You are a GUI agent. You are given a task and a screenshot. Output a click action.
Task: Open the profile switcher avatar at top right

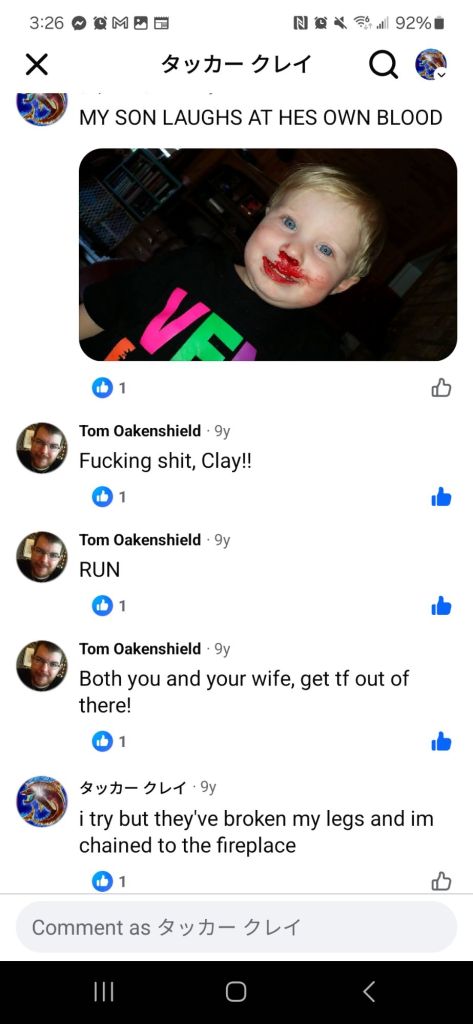coord(431,64)
